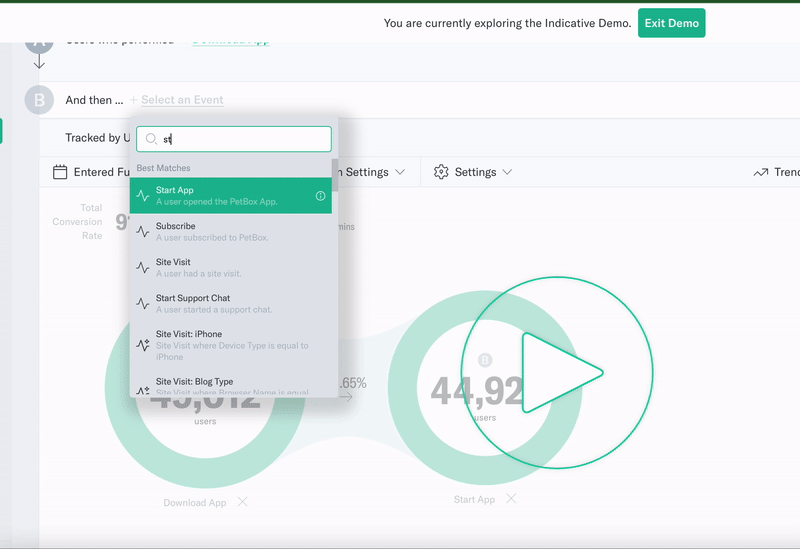
Task: Focus the event search input field
Action: click(234, 139)
